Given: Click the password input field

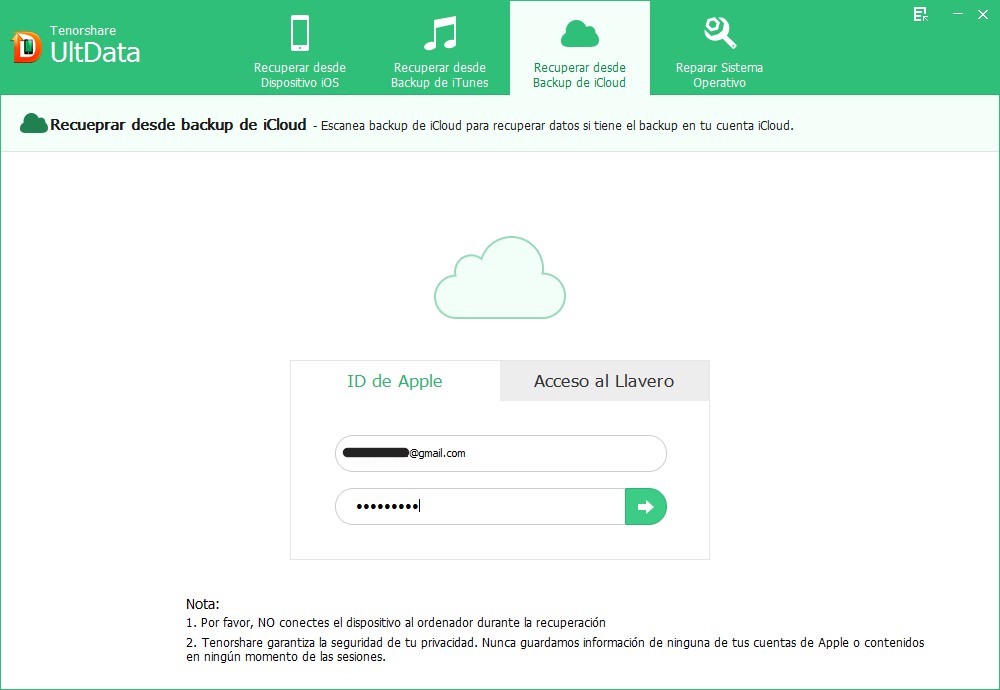Looking at the screenshot, I should point(480,506).
